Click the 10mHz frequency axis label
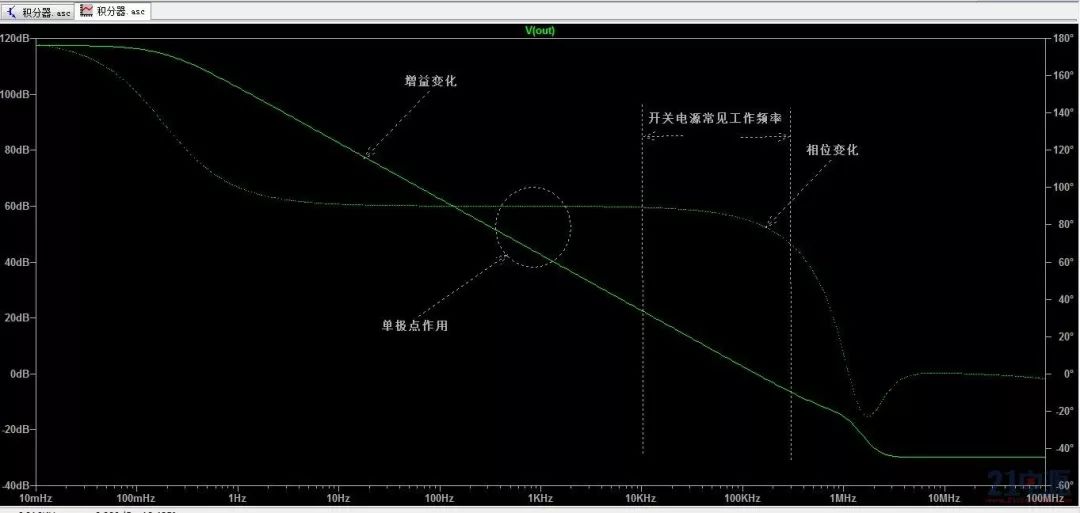 (x=36, y=499)
